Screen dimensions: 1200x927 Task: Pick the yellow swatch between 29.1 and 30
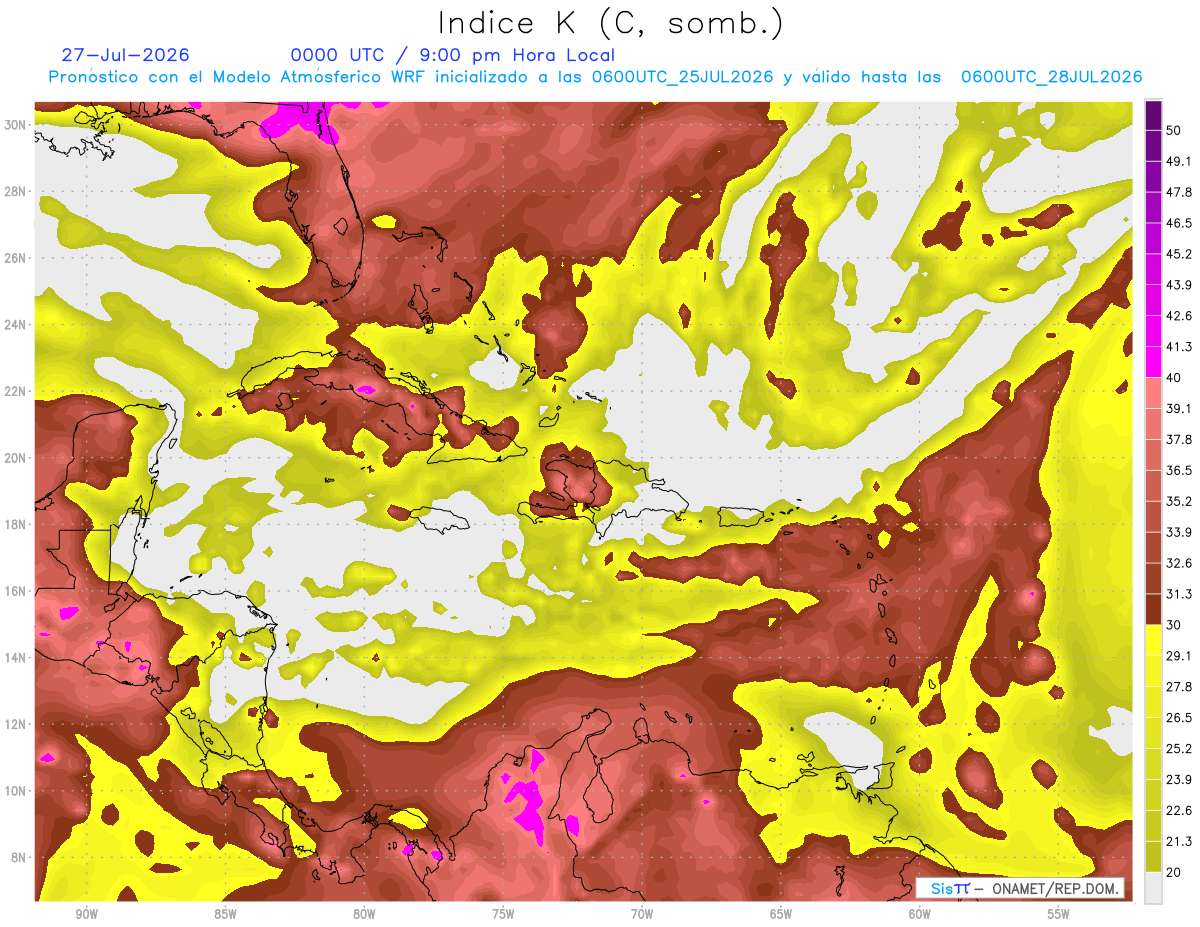pyautogui.click(x=1154, y=641)
